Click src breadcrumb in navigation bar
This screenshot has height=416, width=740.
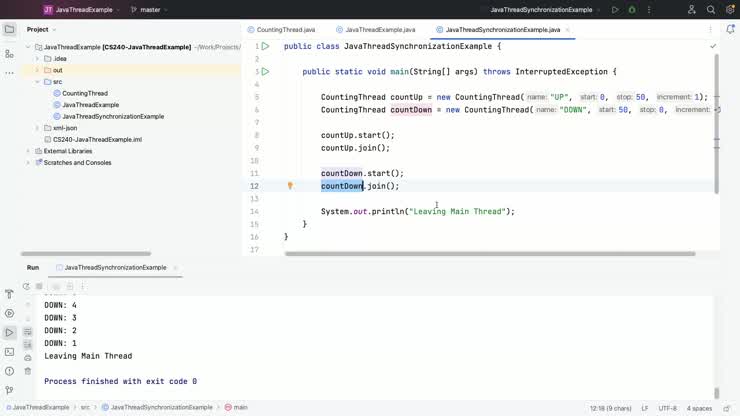[x=85, y=408]
